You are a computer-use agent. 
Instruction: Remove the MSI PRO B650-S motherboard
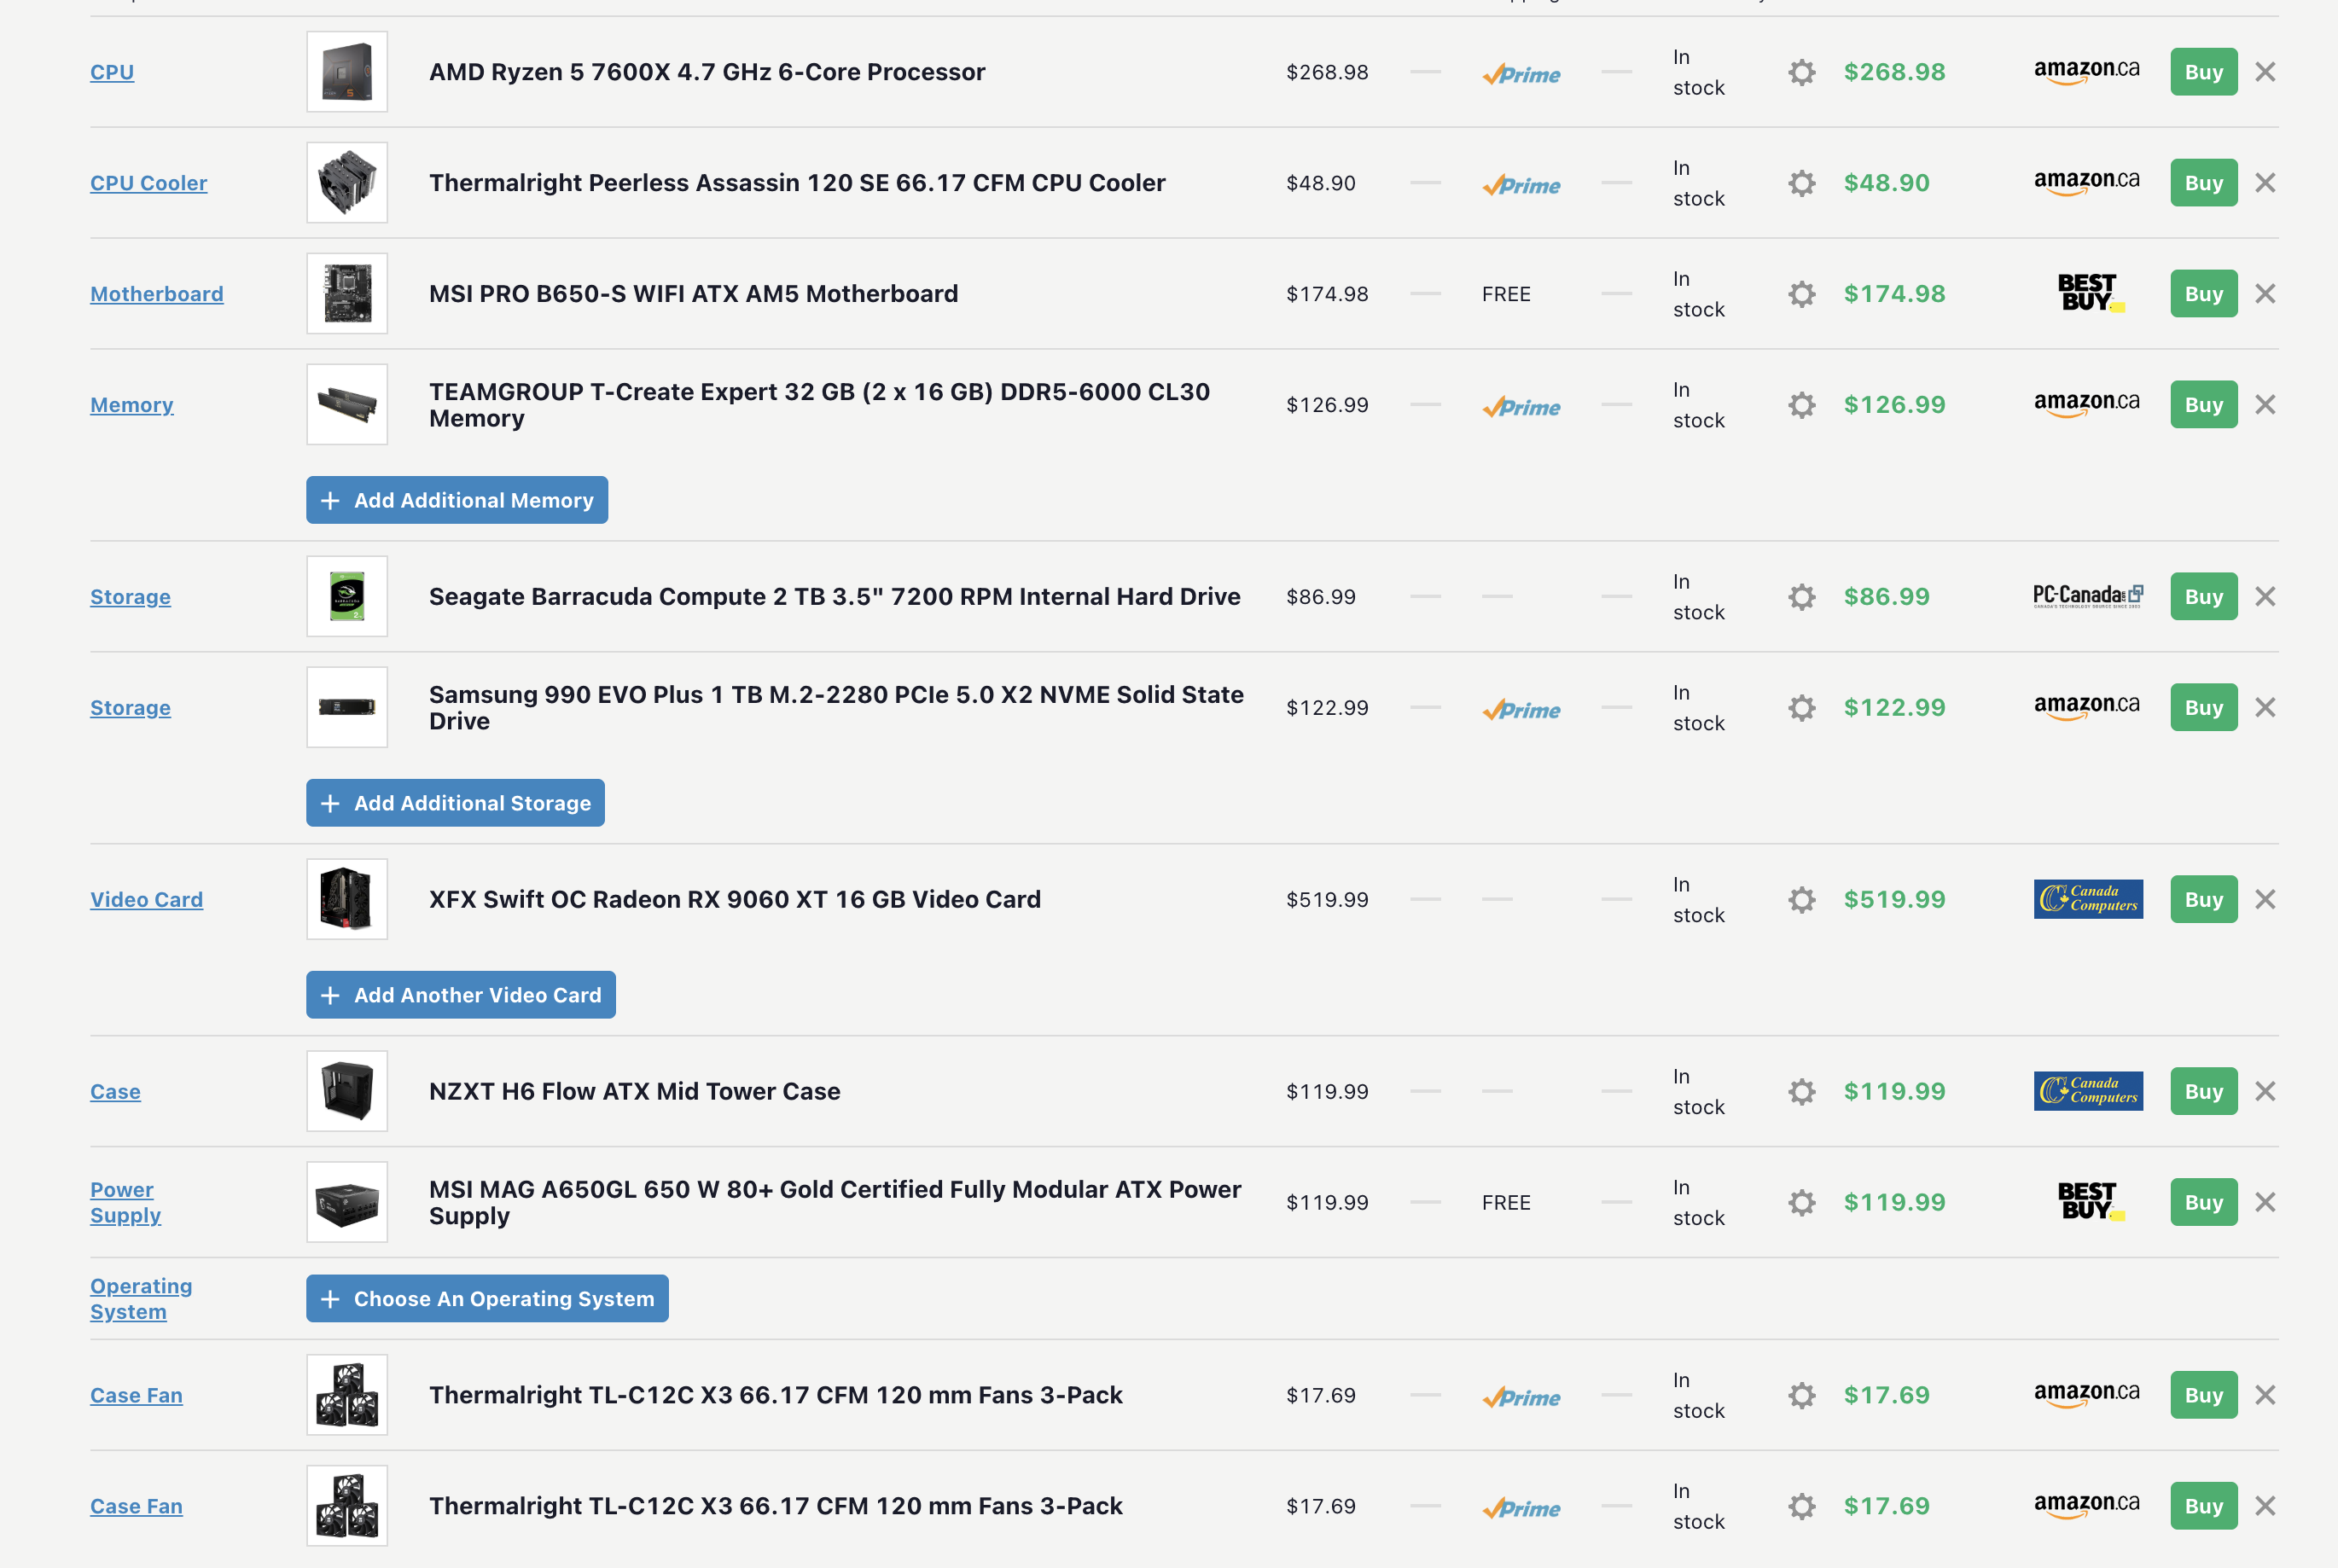(x=2265, y=294)
